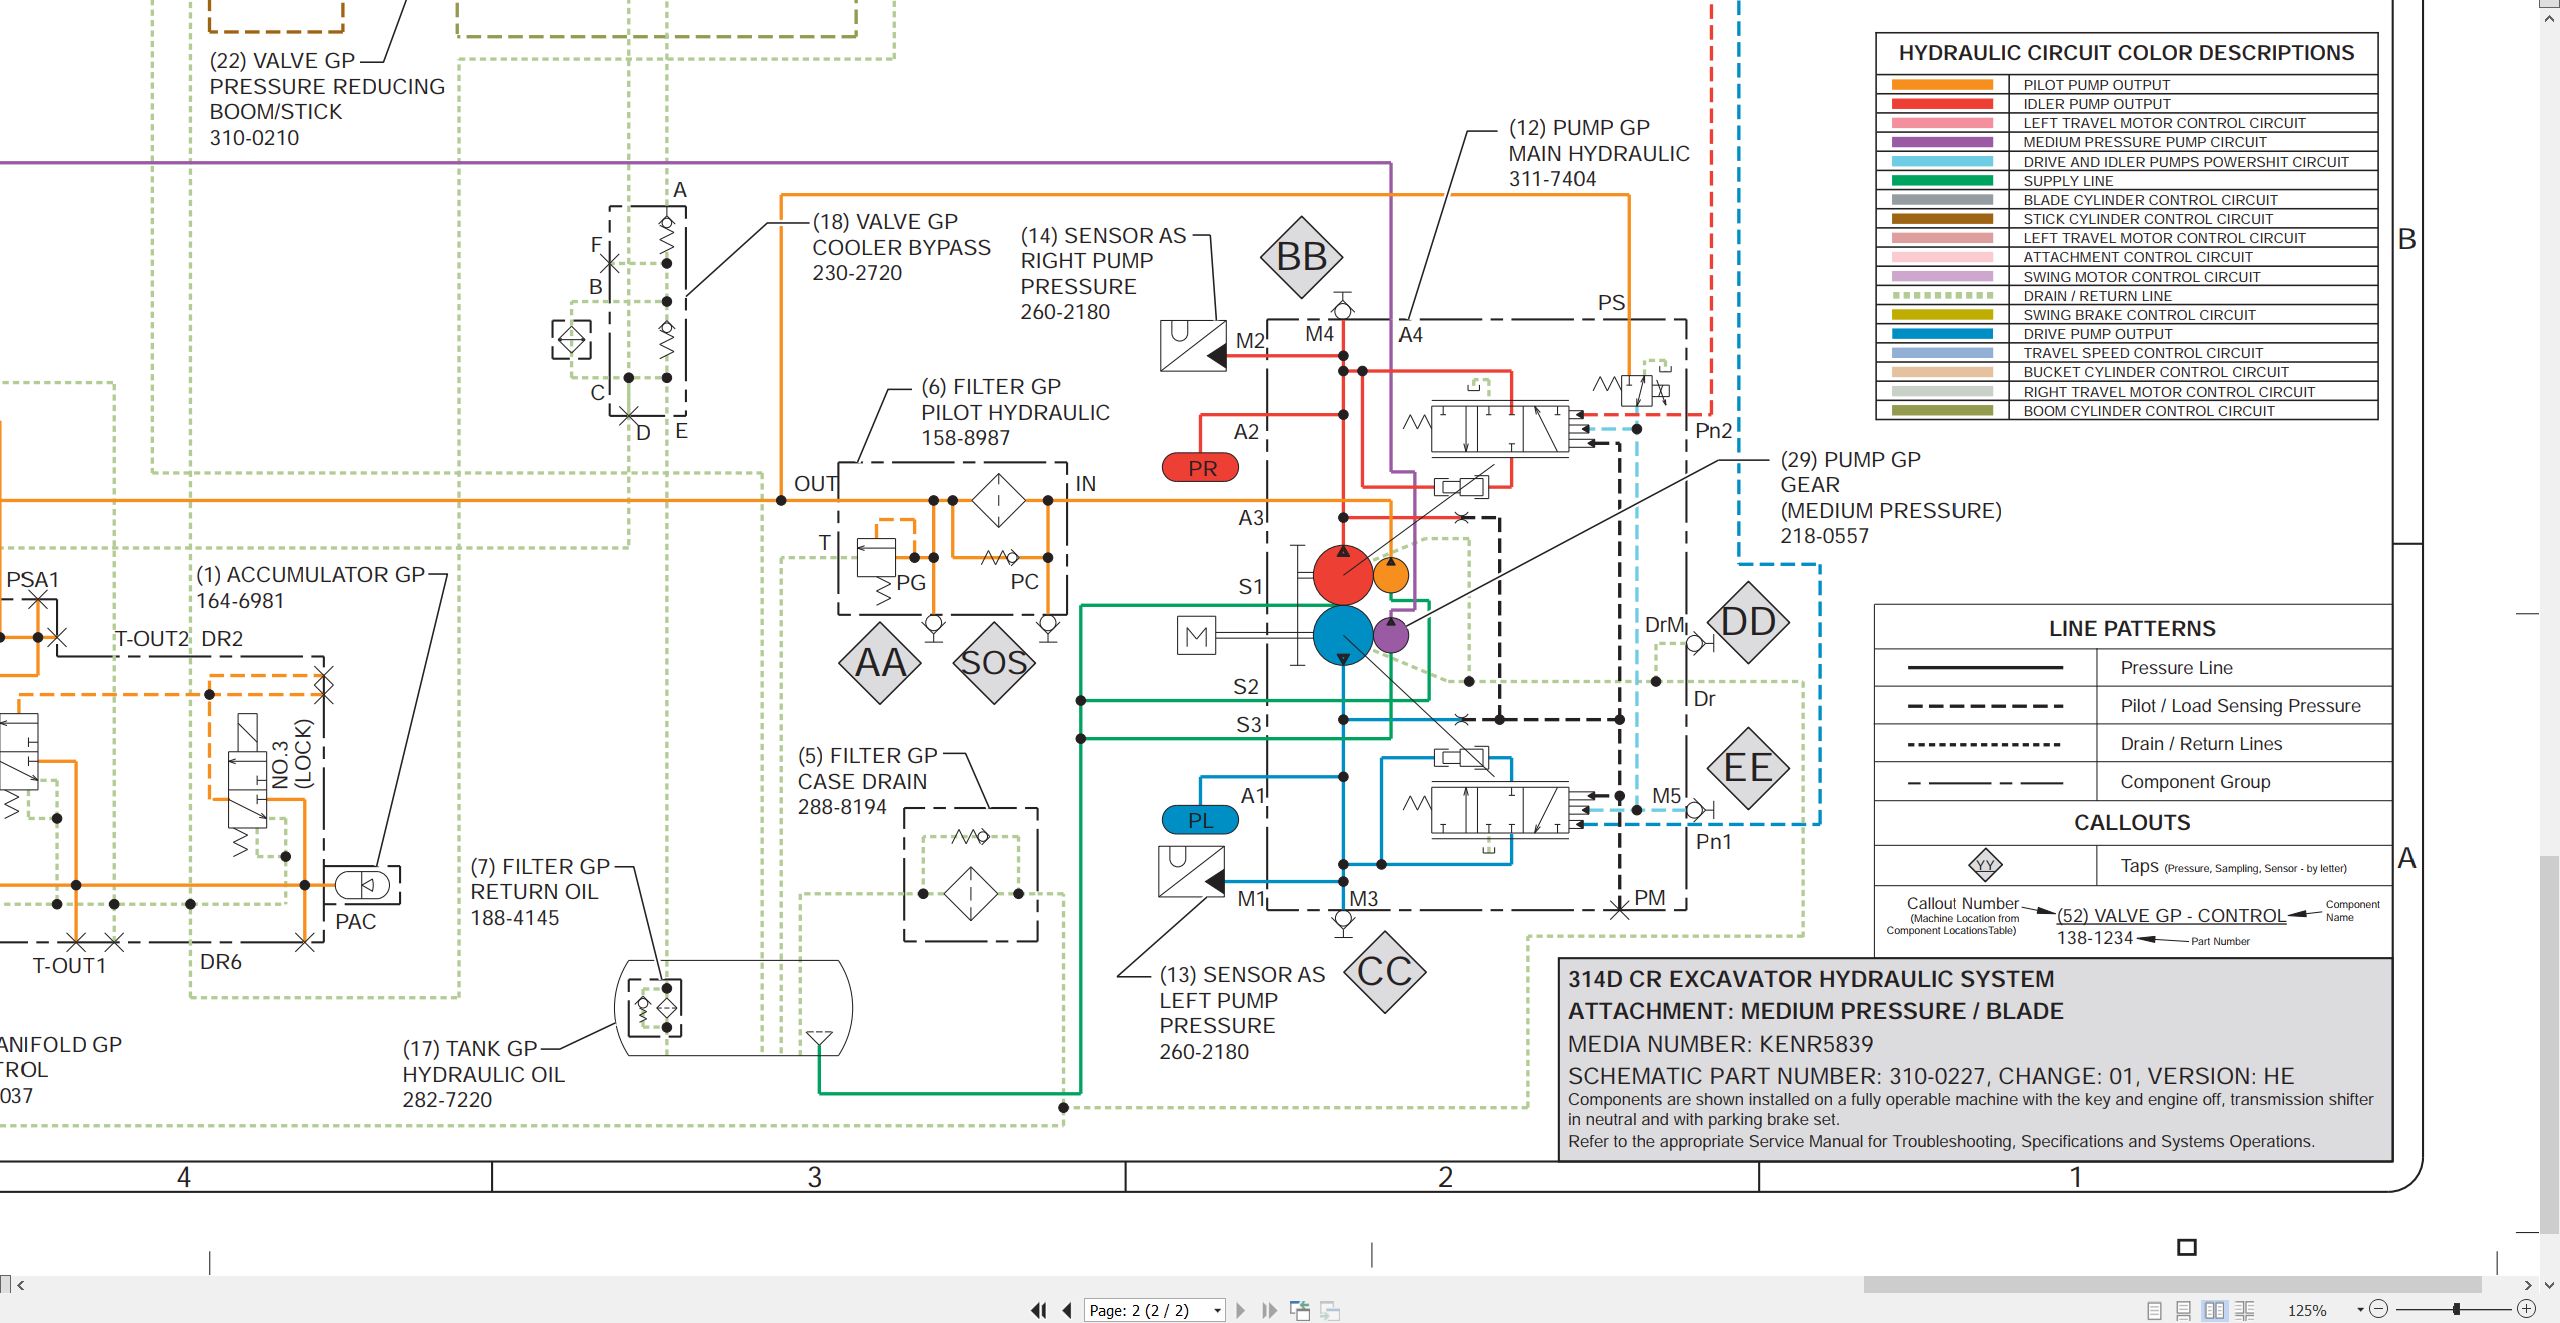Click the 'DRAIN / RETURN LINE' legend entry
Screen dimensions: 2560x1323
point(2097,296)
